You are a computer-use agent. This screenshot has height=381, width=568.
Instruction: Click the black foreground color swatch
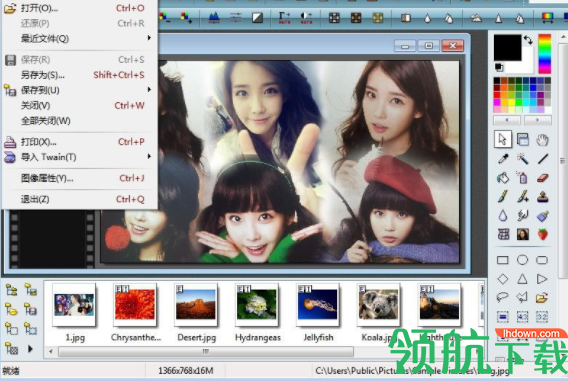click(508, 47)
